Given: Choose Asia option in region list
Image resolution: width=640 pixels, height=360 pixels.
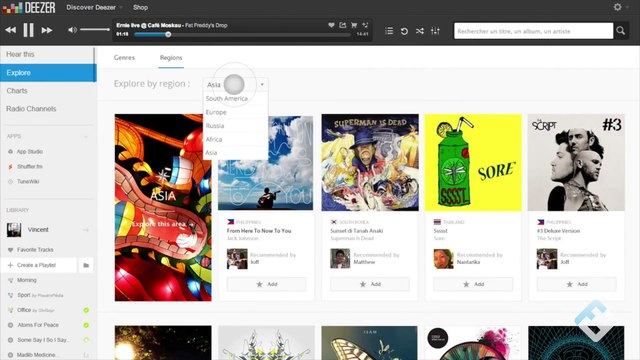Looking at the screenshot, I should pyautogui.click(x=236, y=153).
